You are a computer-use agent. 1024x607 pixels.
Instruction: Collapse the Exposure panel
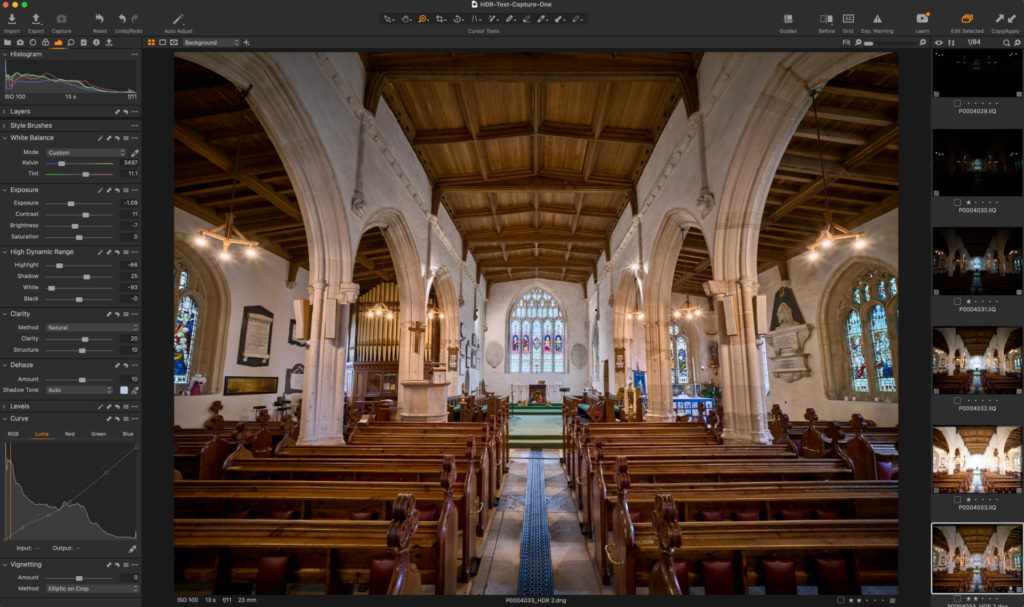(5, 190)
